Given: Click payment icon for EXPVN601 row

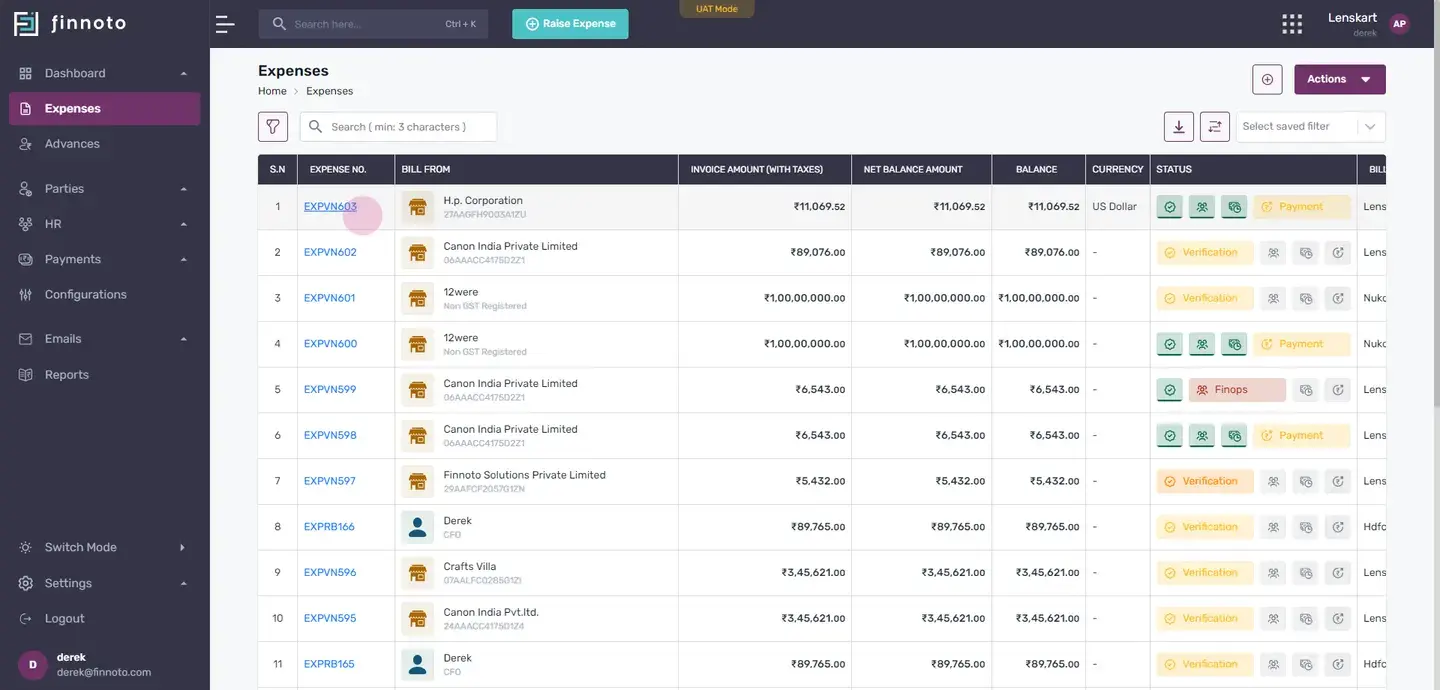Looking at the screenshot, I should [x=1338, y=298].
